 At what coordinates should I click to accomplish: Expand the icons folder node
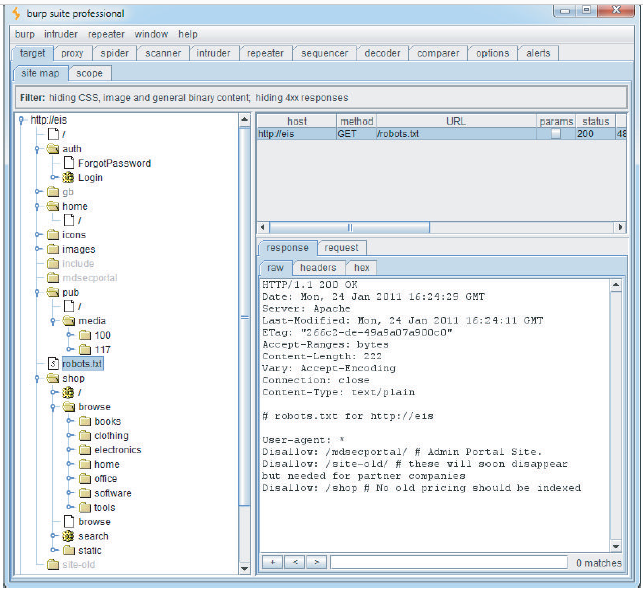point(38,235)
